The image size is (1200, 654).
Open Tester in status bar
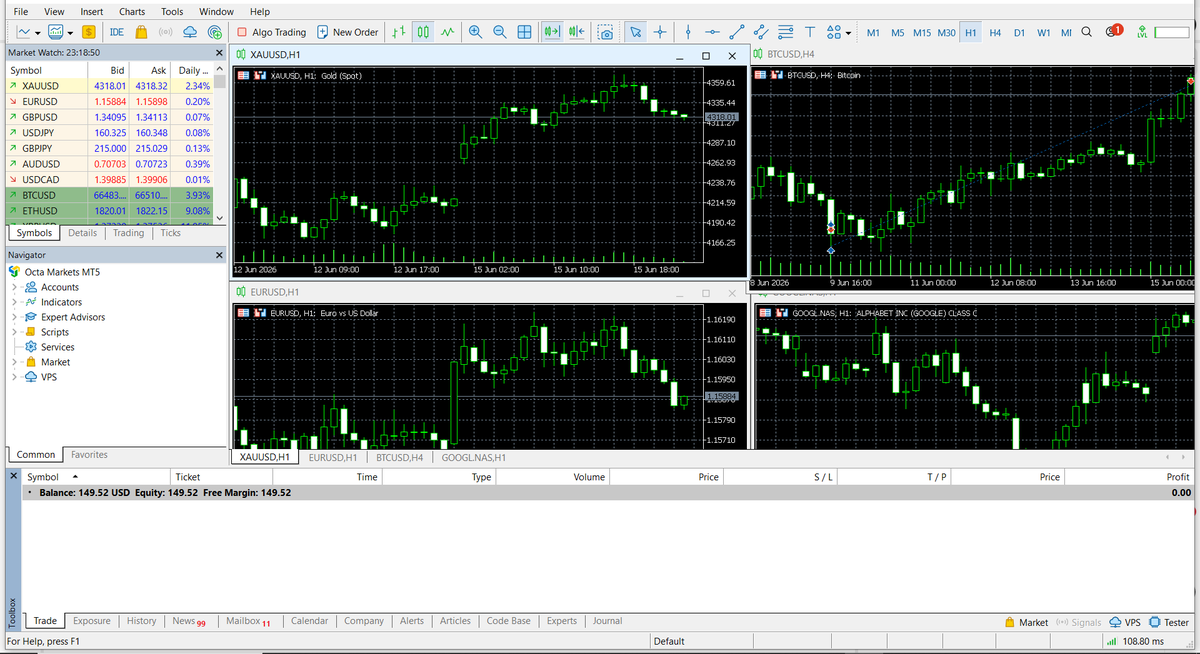pyautogui.click(x=1169, y=622)
